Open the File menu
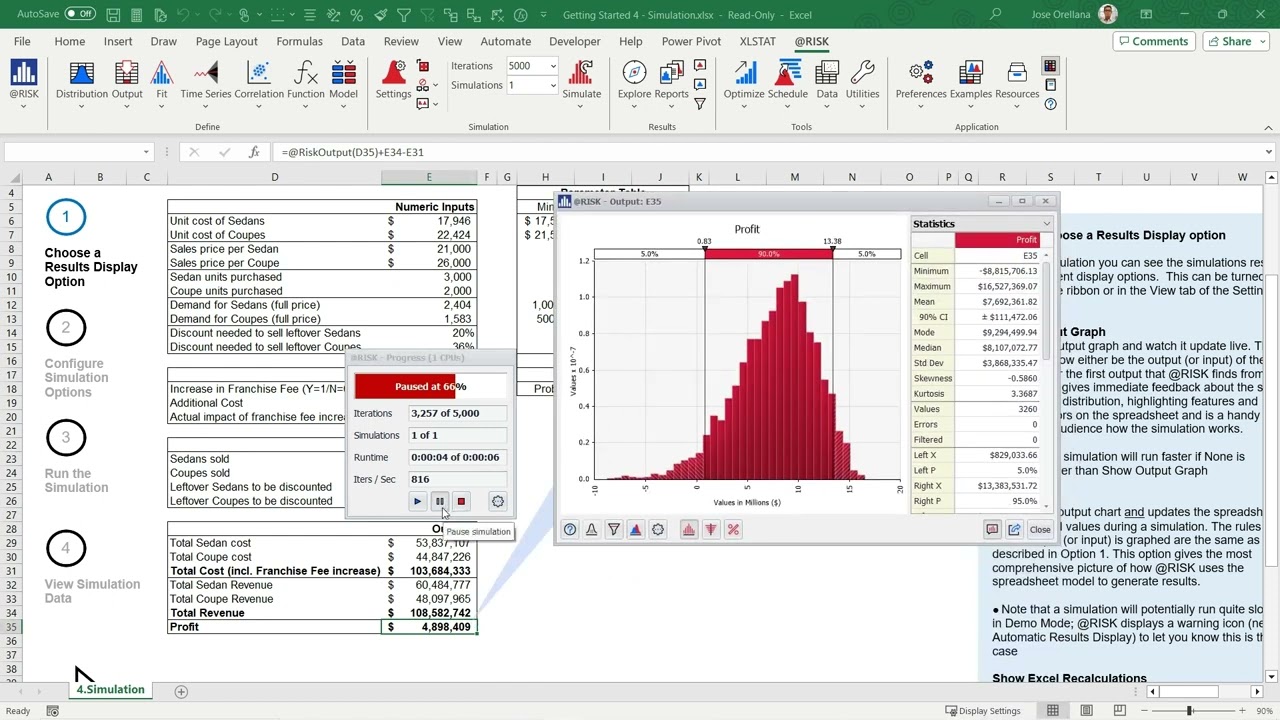1280x720 pixels. pos(22,41)
